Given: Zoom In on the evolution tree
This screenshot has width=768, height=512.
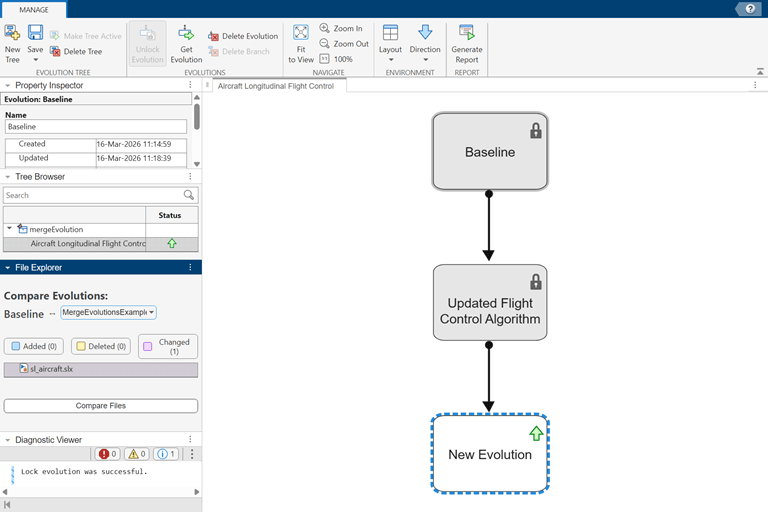Looking at the screenshot, I should [341, 28].
